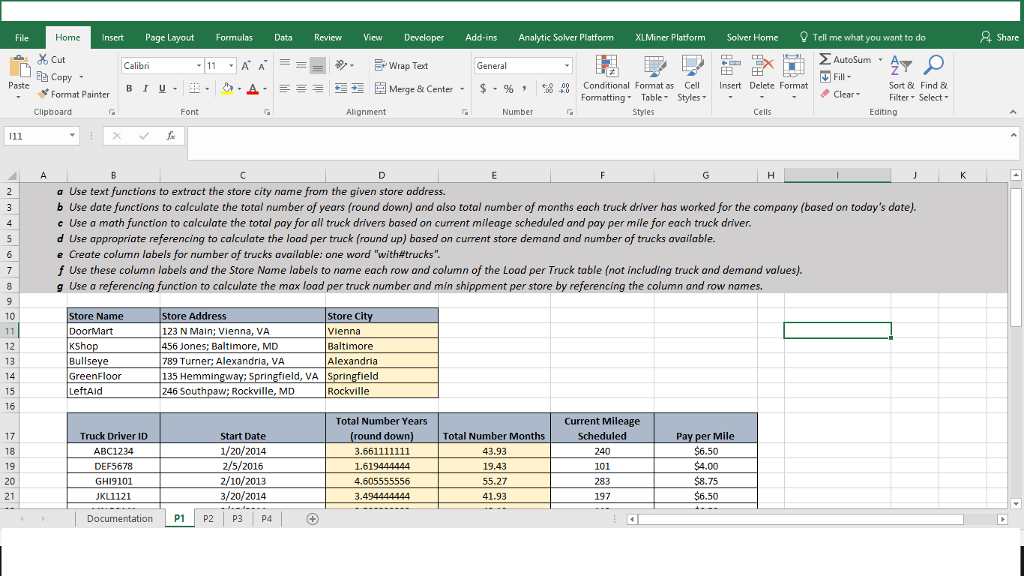Expand the Name Box dropdown arrow
The image size is (1024, 576).
[x=72, y=136]
